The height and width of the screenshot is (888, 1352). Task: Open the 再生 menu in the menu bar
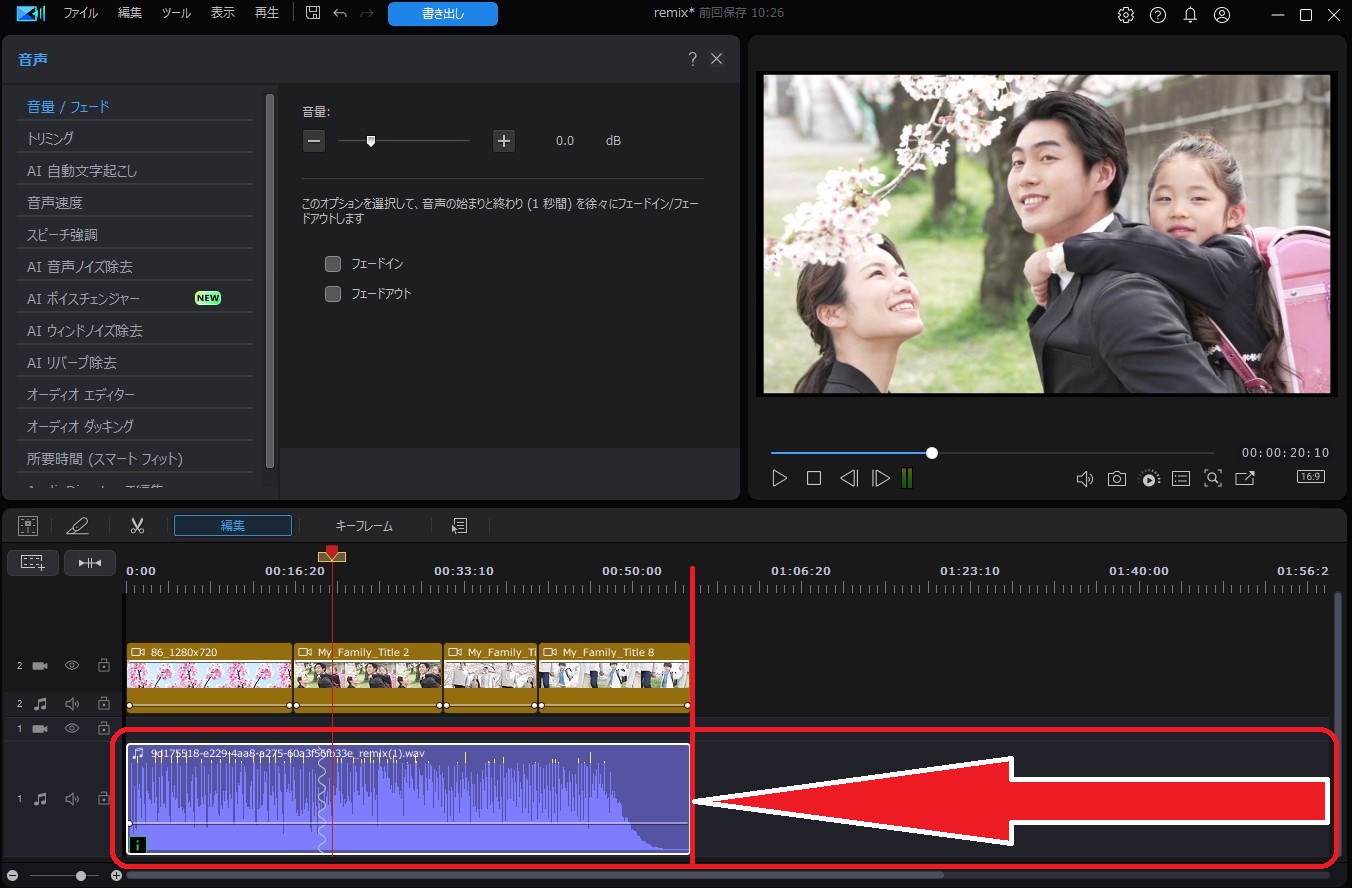(266, 13)
